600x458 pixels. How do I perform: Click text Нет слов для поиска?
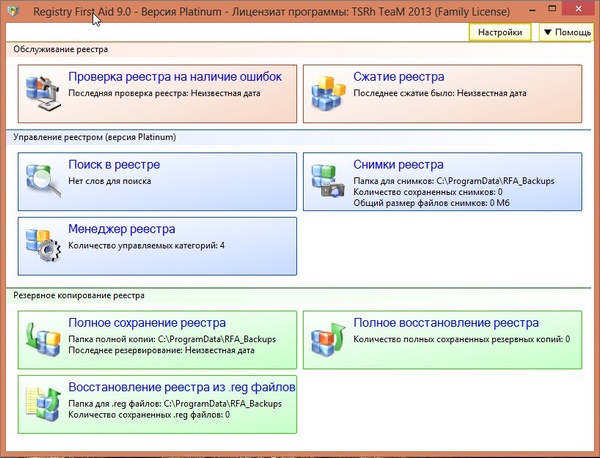point(109,181)
